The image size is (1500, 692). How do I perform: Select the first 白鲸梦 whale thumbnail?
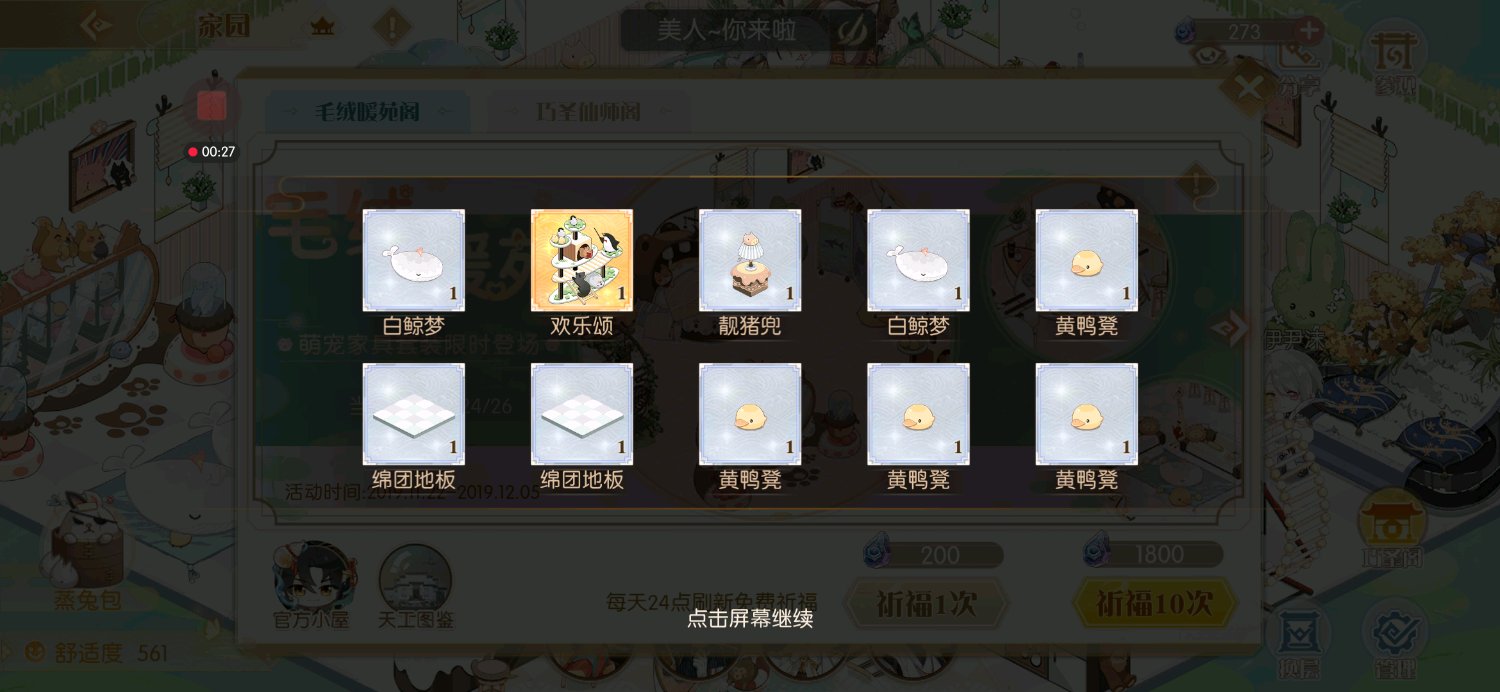coord(414,260)
